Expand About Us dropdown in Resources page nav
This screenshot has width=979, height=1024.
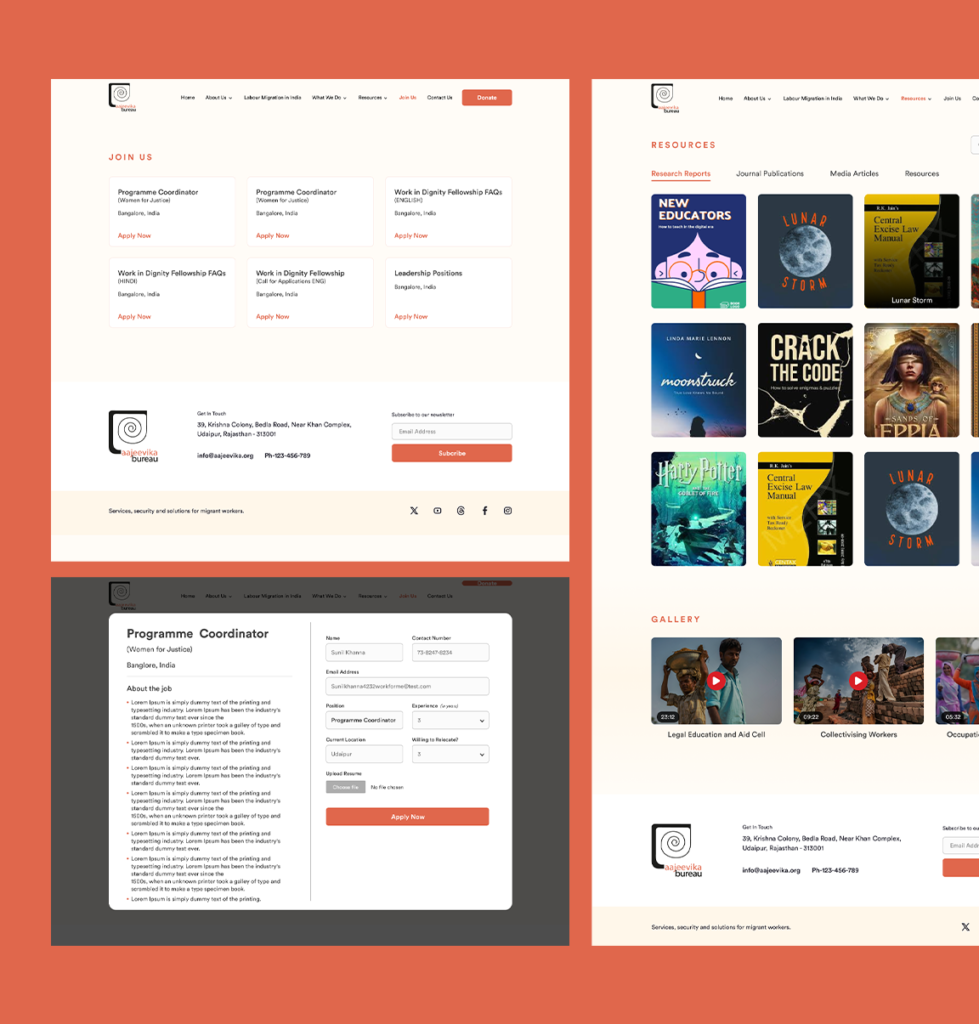coord(757,98)
